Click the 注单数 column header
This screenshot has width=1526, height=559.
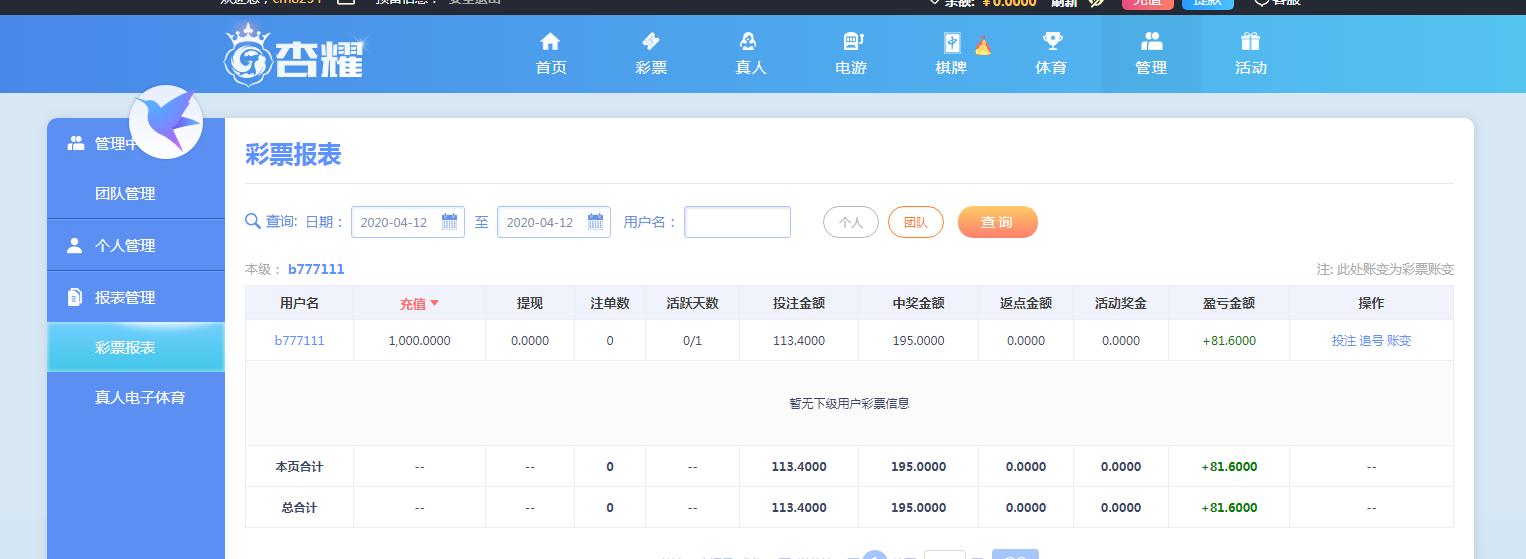[610, 303]
